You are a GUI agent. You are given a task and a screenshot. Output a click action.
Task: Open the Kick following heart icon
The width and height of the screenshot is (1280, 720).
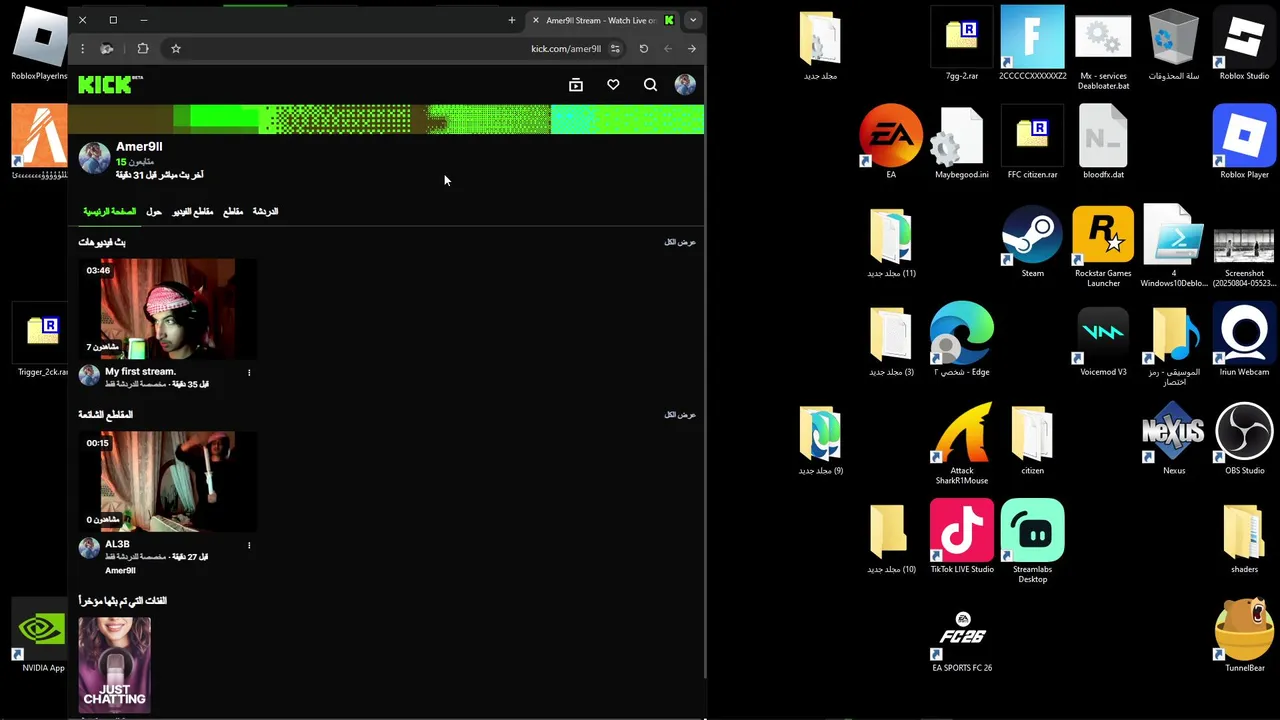pos(613,85)
